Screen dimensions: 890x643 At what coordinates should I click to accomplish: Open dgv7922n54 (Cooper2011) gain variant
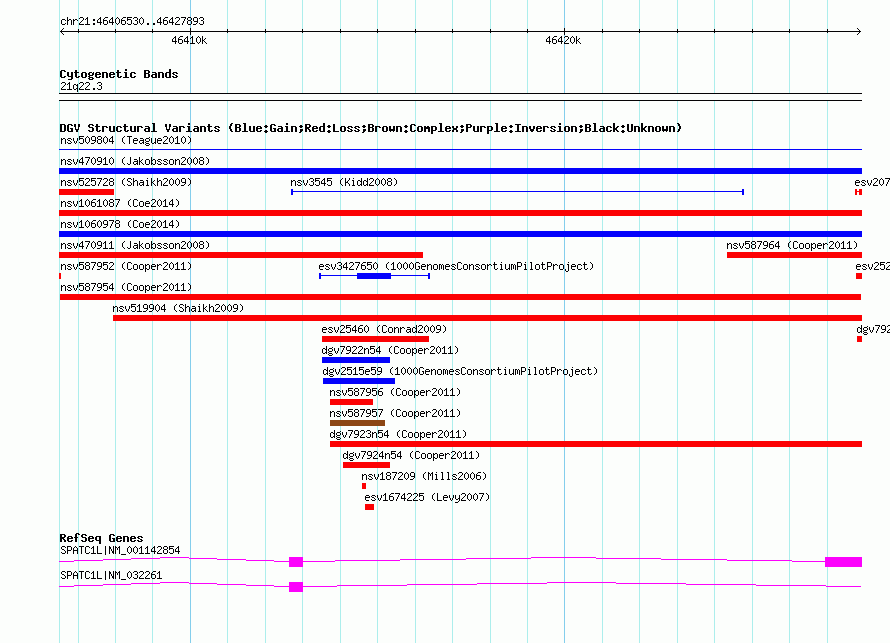click(x=356, y=360)
